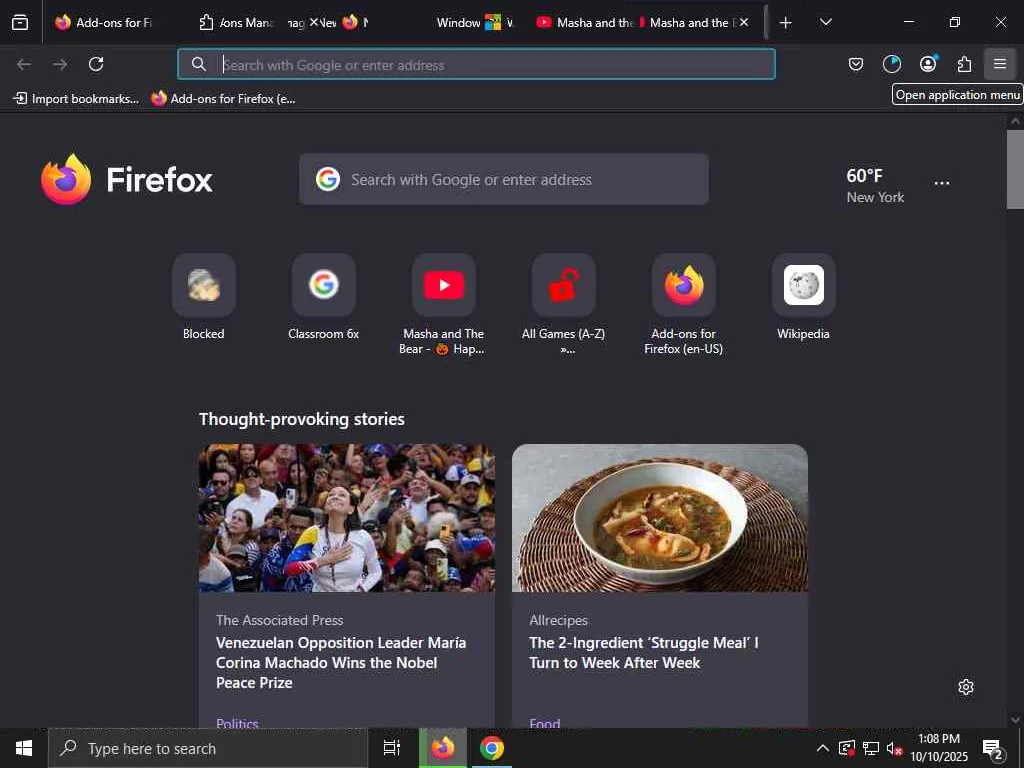
Task: Open Firefox View icon in tab bar
Action: point(20,22)
